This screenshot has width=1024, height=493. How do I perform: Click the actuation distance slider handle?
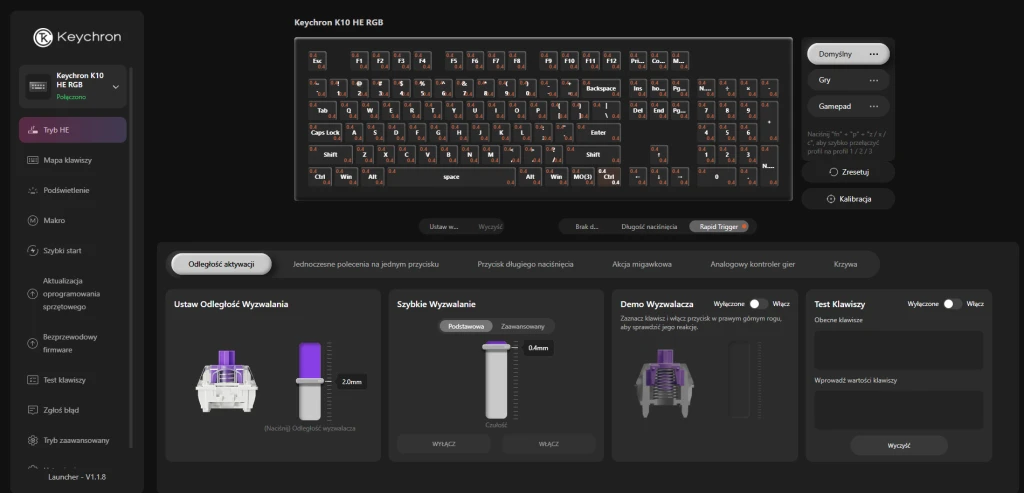coord(309,381)
